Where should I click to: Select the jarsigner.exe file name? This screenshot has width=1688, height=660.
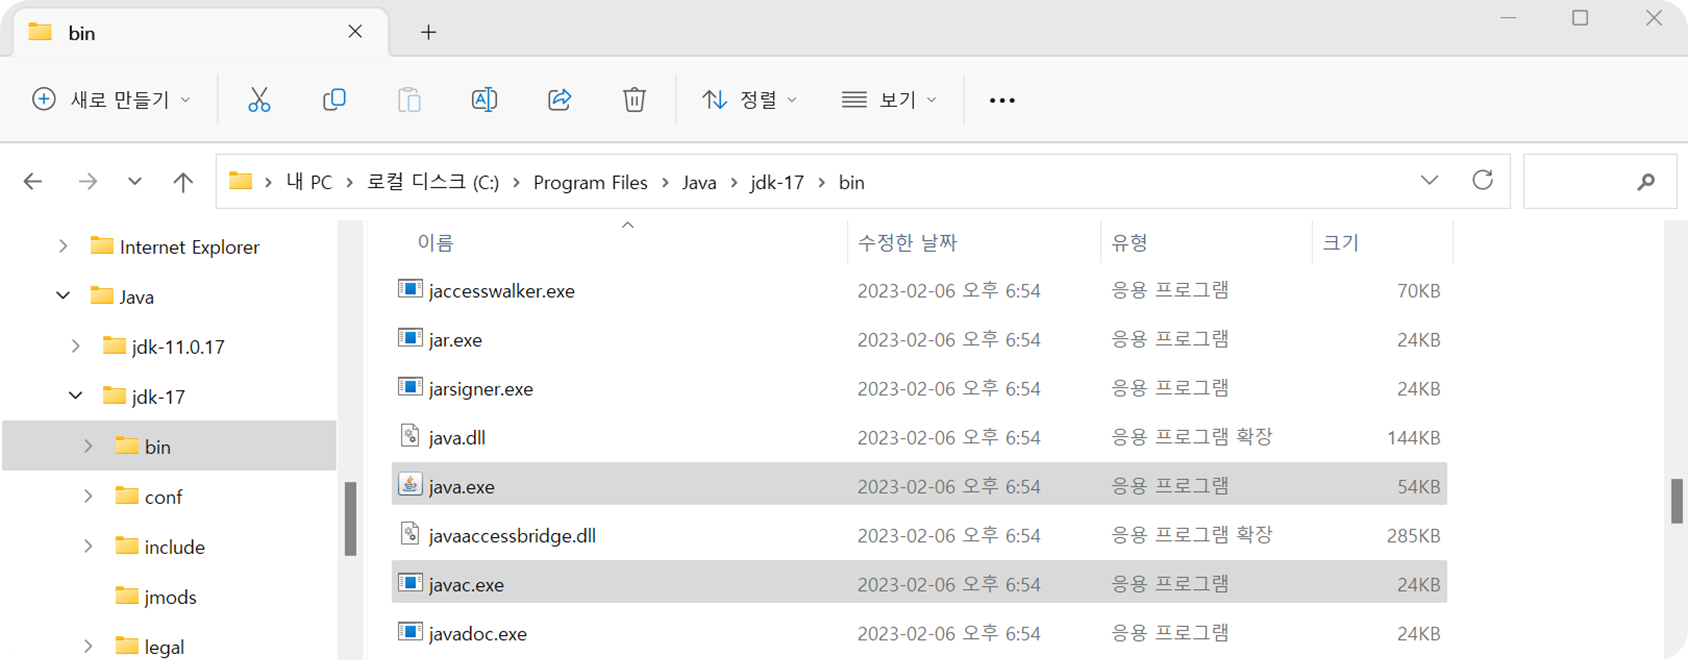tap(481, 389)
